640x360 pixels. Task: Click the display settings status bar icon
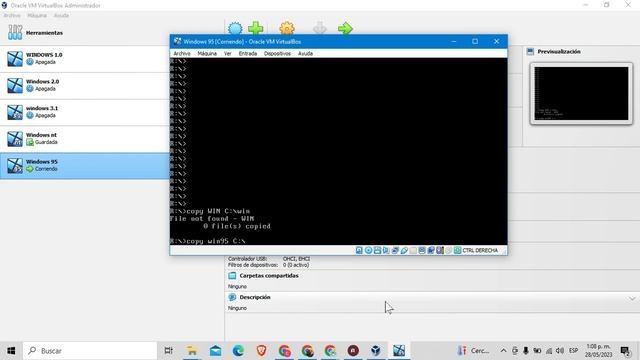[x=422, y=250]
